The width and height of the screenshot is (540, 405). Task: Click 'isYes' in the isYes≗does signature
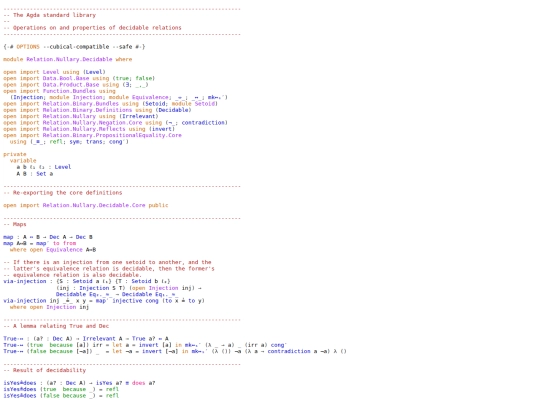104,383
